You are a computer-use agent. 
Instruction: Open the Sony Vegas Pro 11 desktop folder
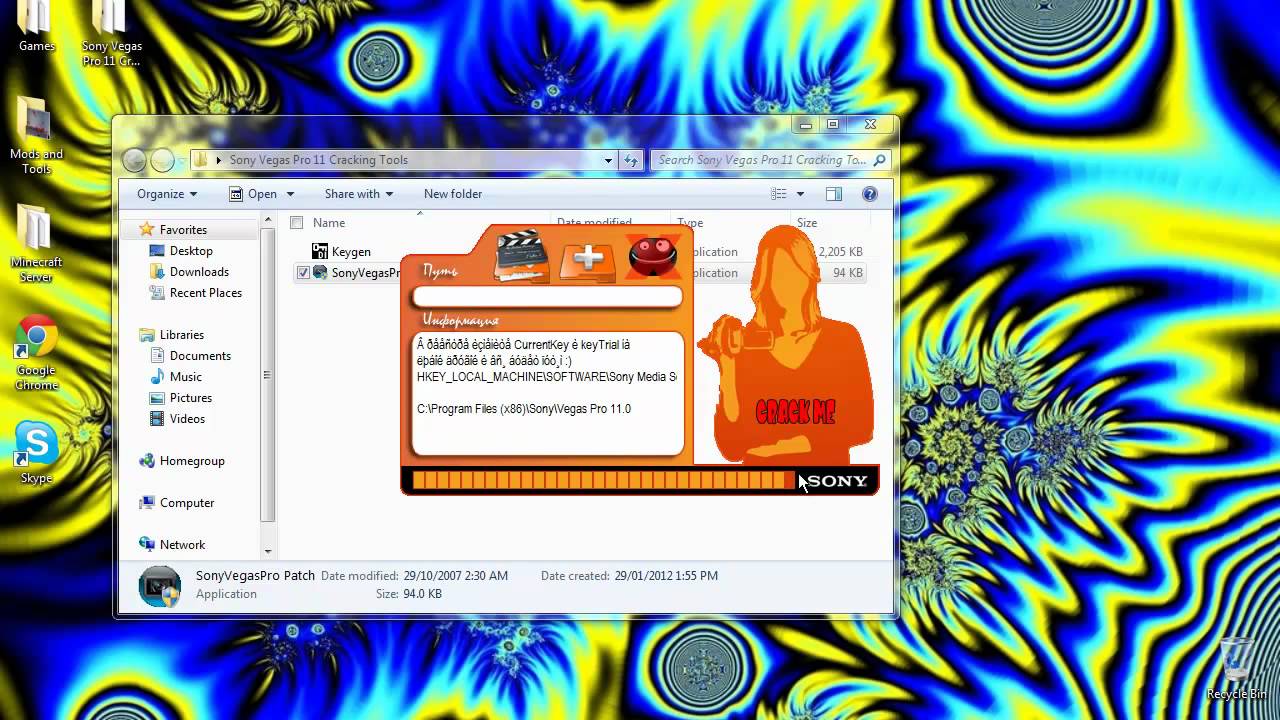(x=111, y=32)
